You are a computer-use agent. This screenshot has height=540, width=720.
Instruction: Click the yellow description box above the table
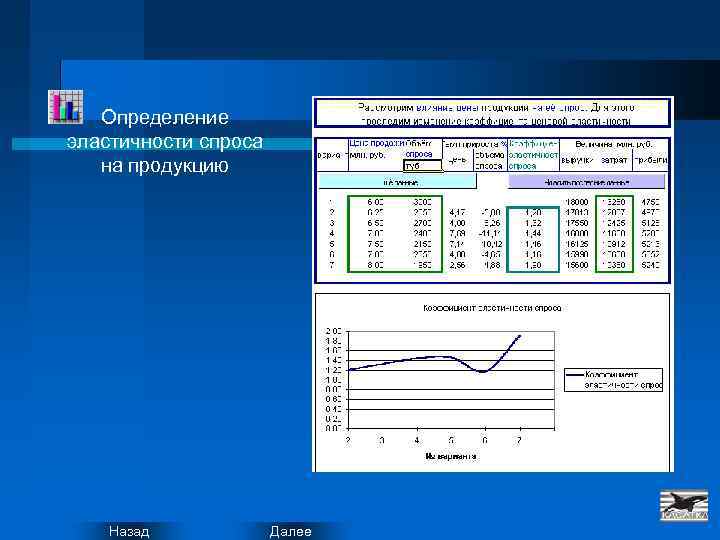(492, 113)
